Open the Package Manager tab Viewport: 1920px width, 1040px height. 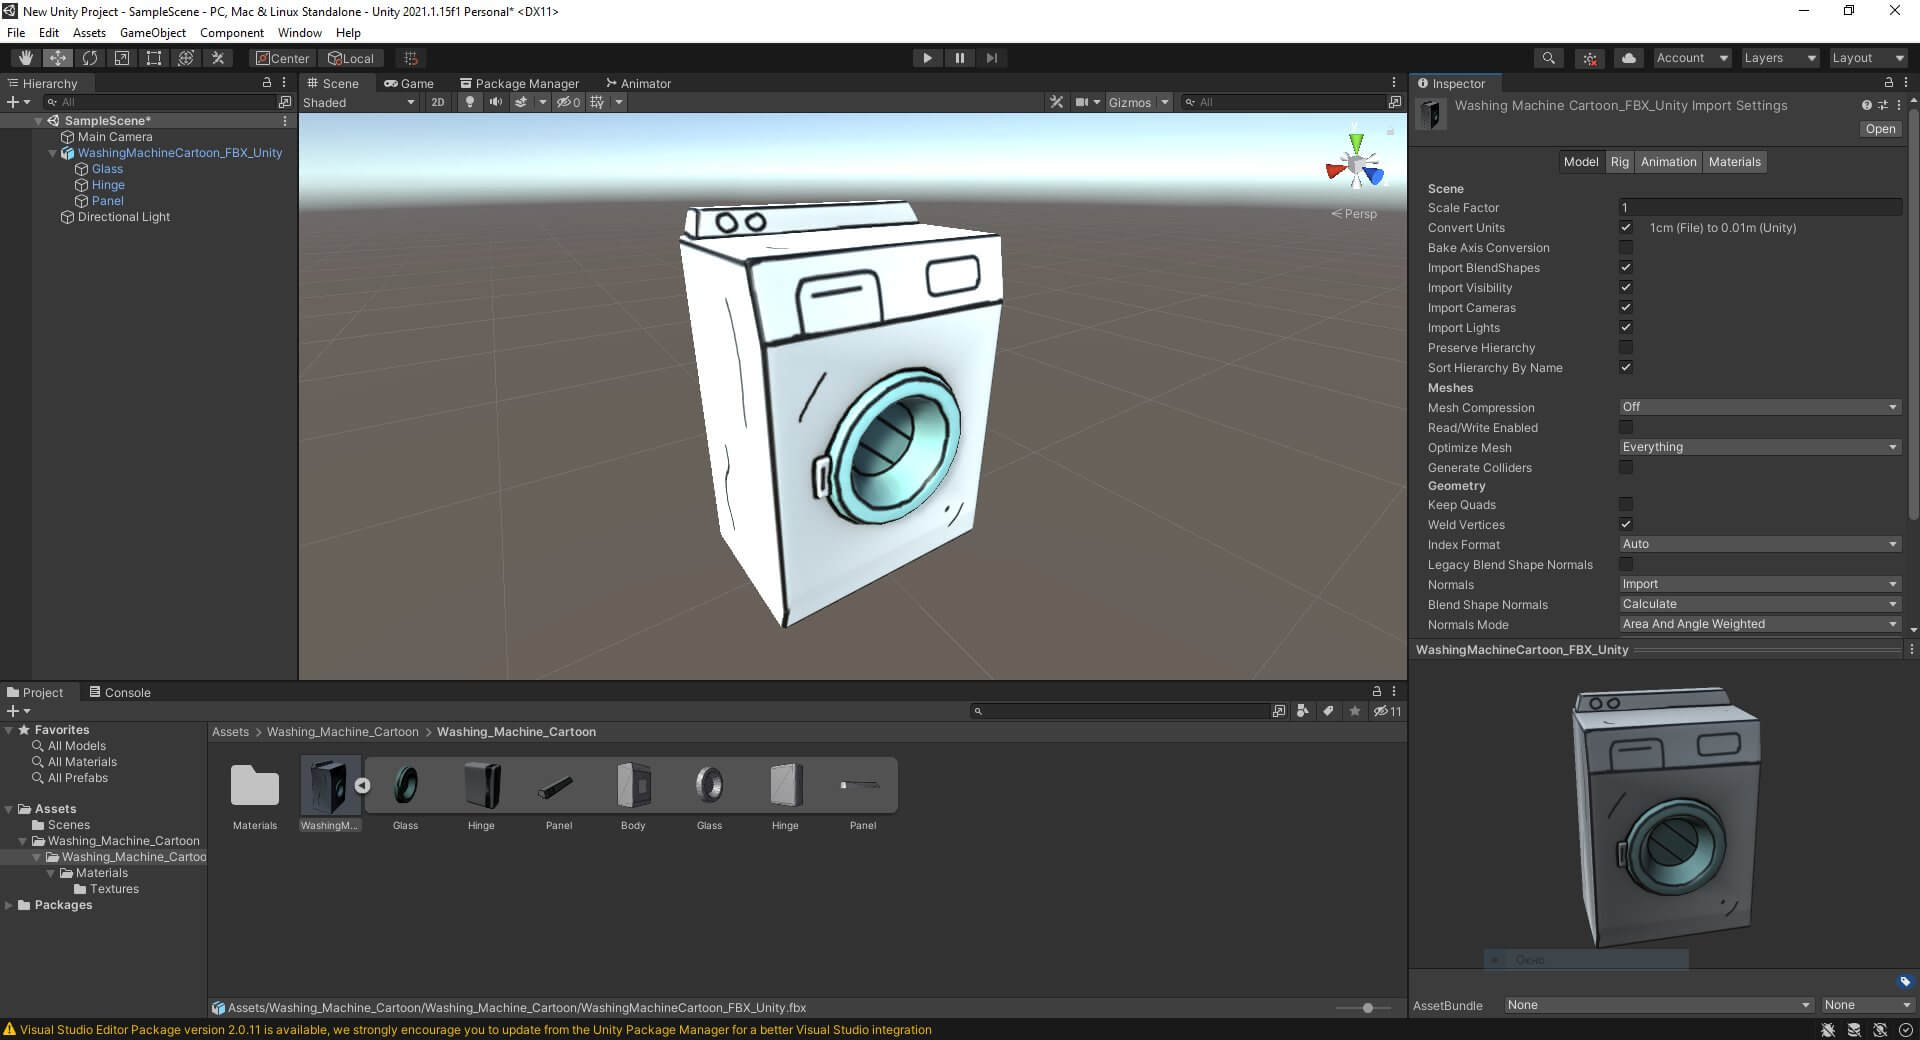(x=519, y=83)
